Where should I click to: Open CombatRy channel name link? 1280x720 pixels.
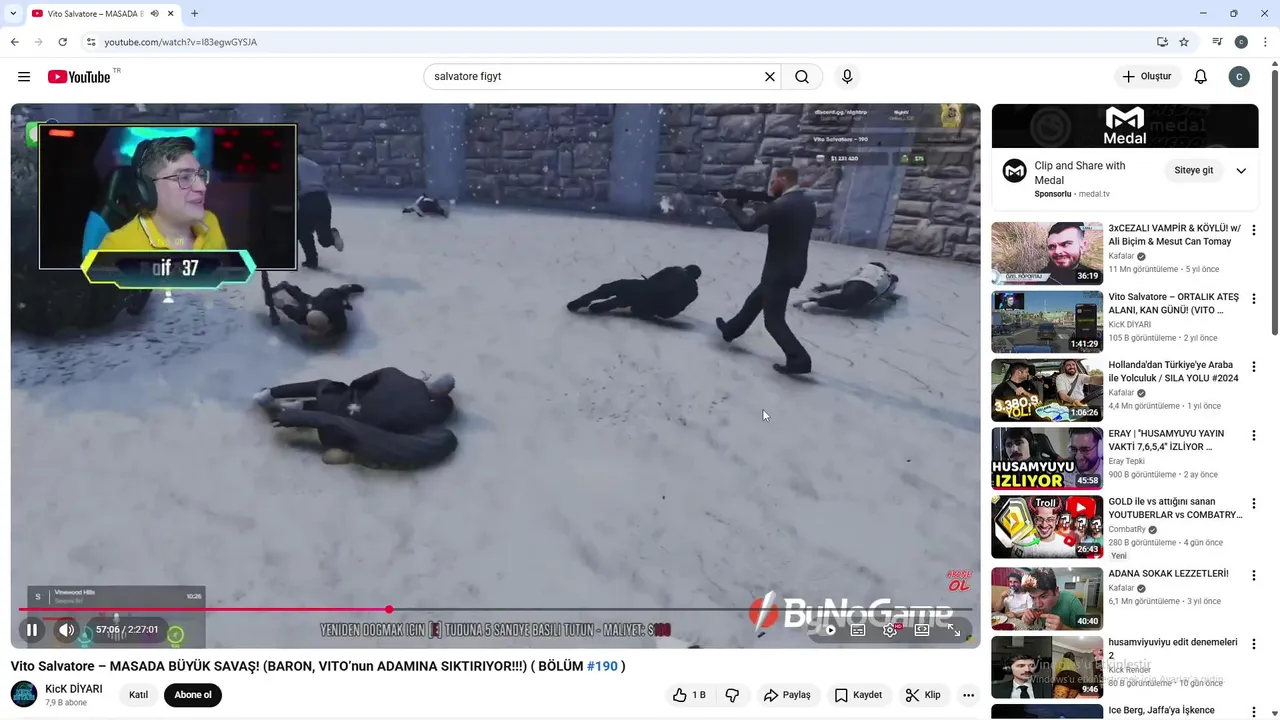tap(1127, 529)
